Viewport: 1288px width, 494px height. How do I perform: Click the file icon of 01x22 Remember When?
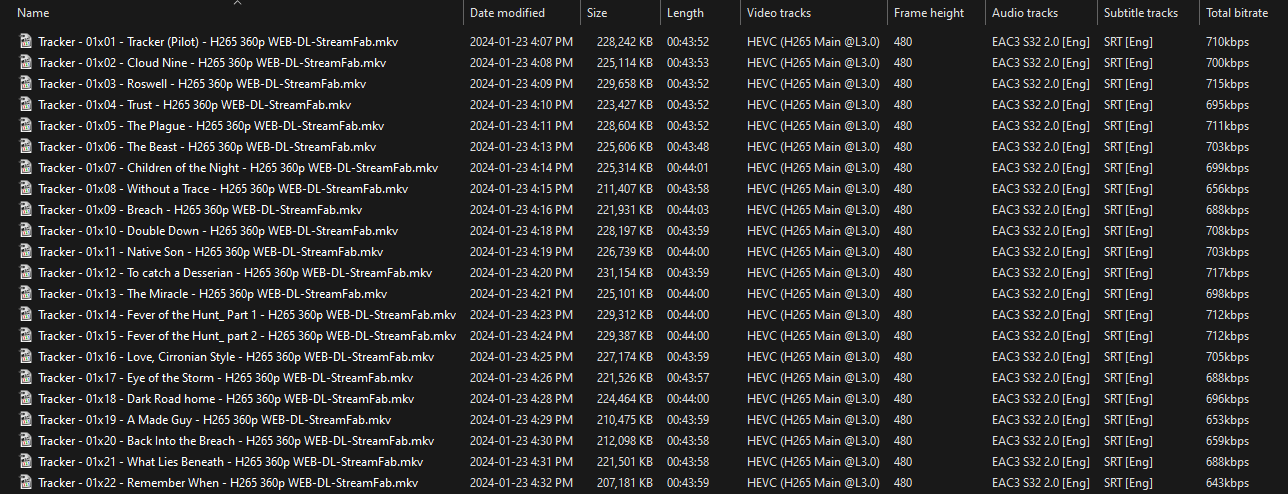26,483
